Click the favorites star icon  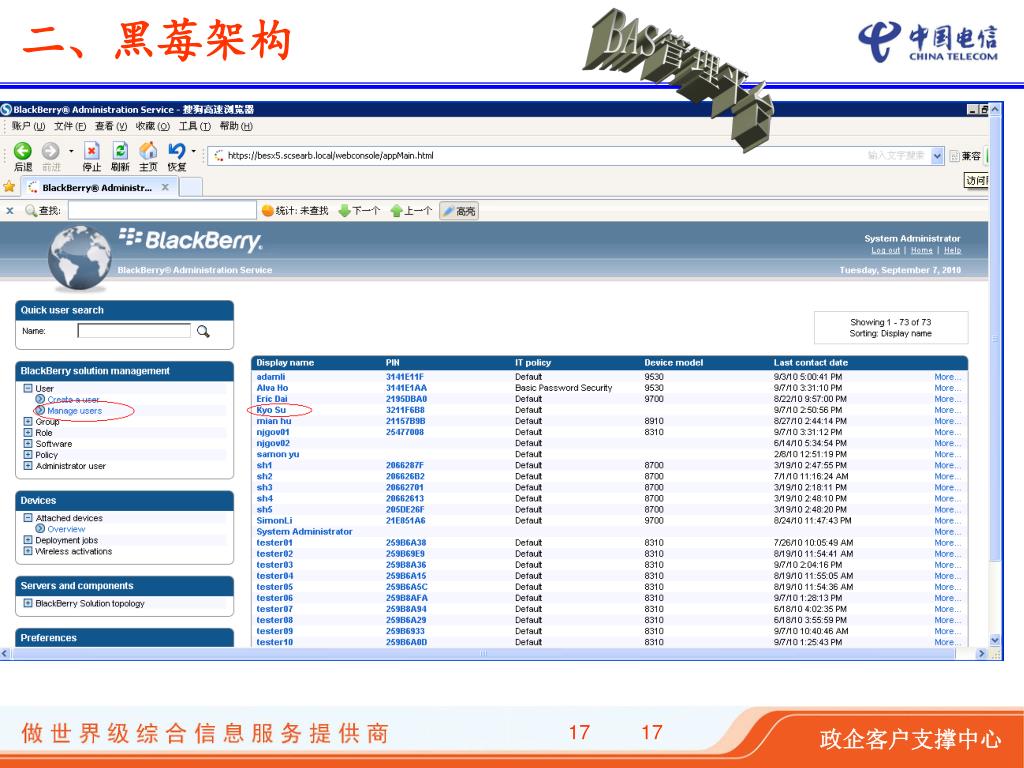pyautogui.click(x=9, y=187)
